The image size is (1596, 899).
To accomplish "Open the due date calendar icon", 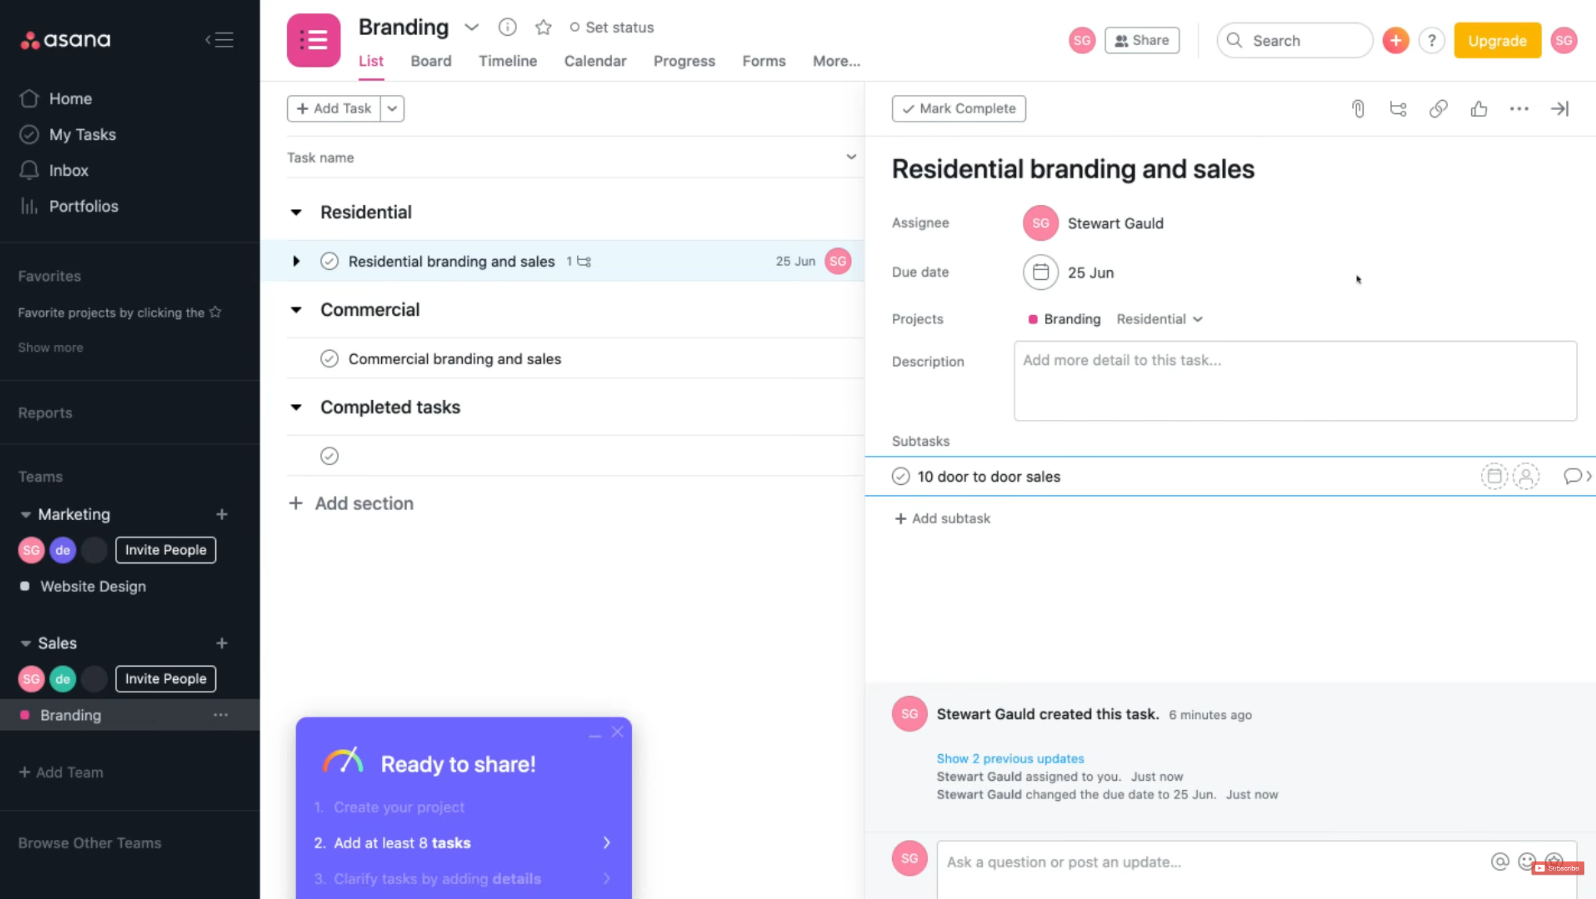I will coord(1040,272).
